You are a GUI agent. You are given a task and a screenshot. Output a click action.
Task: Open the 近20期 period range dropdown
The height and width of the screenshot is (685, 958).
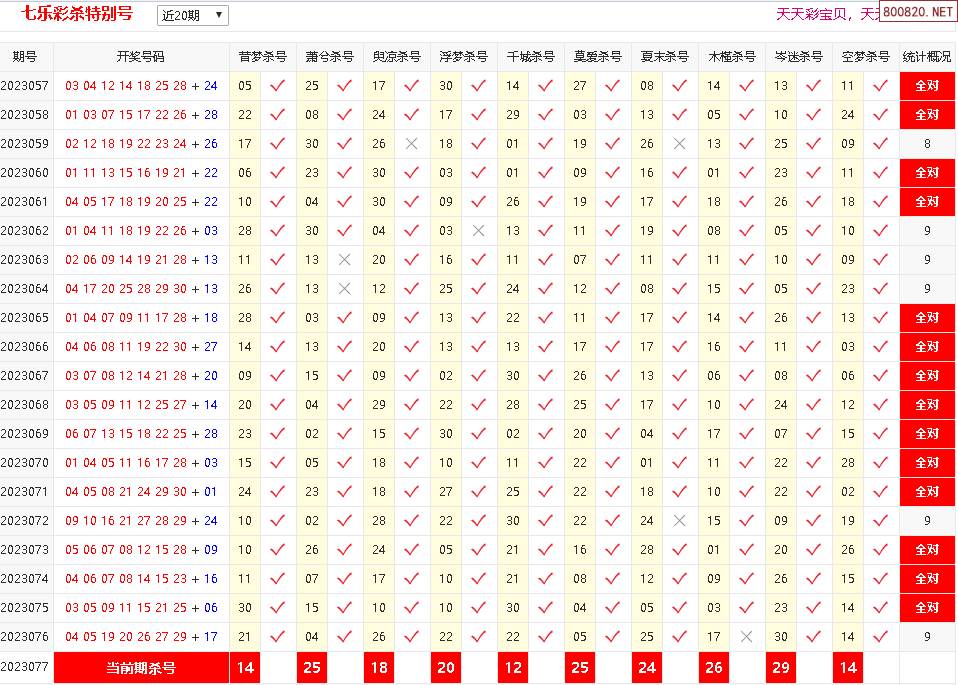[192, 15]
